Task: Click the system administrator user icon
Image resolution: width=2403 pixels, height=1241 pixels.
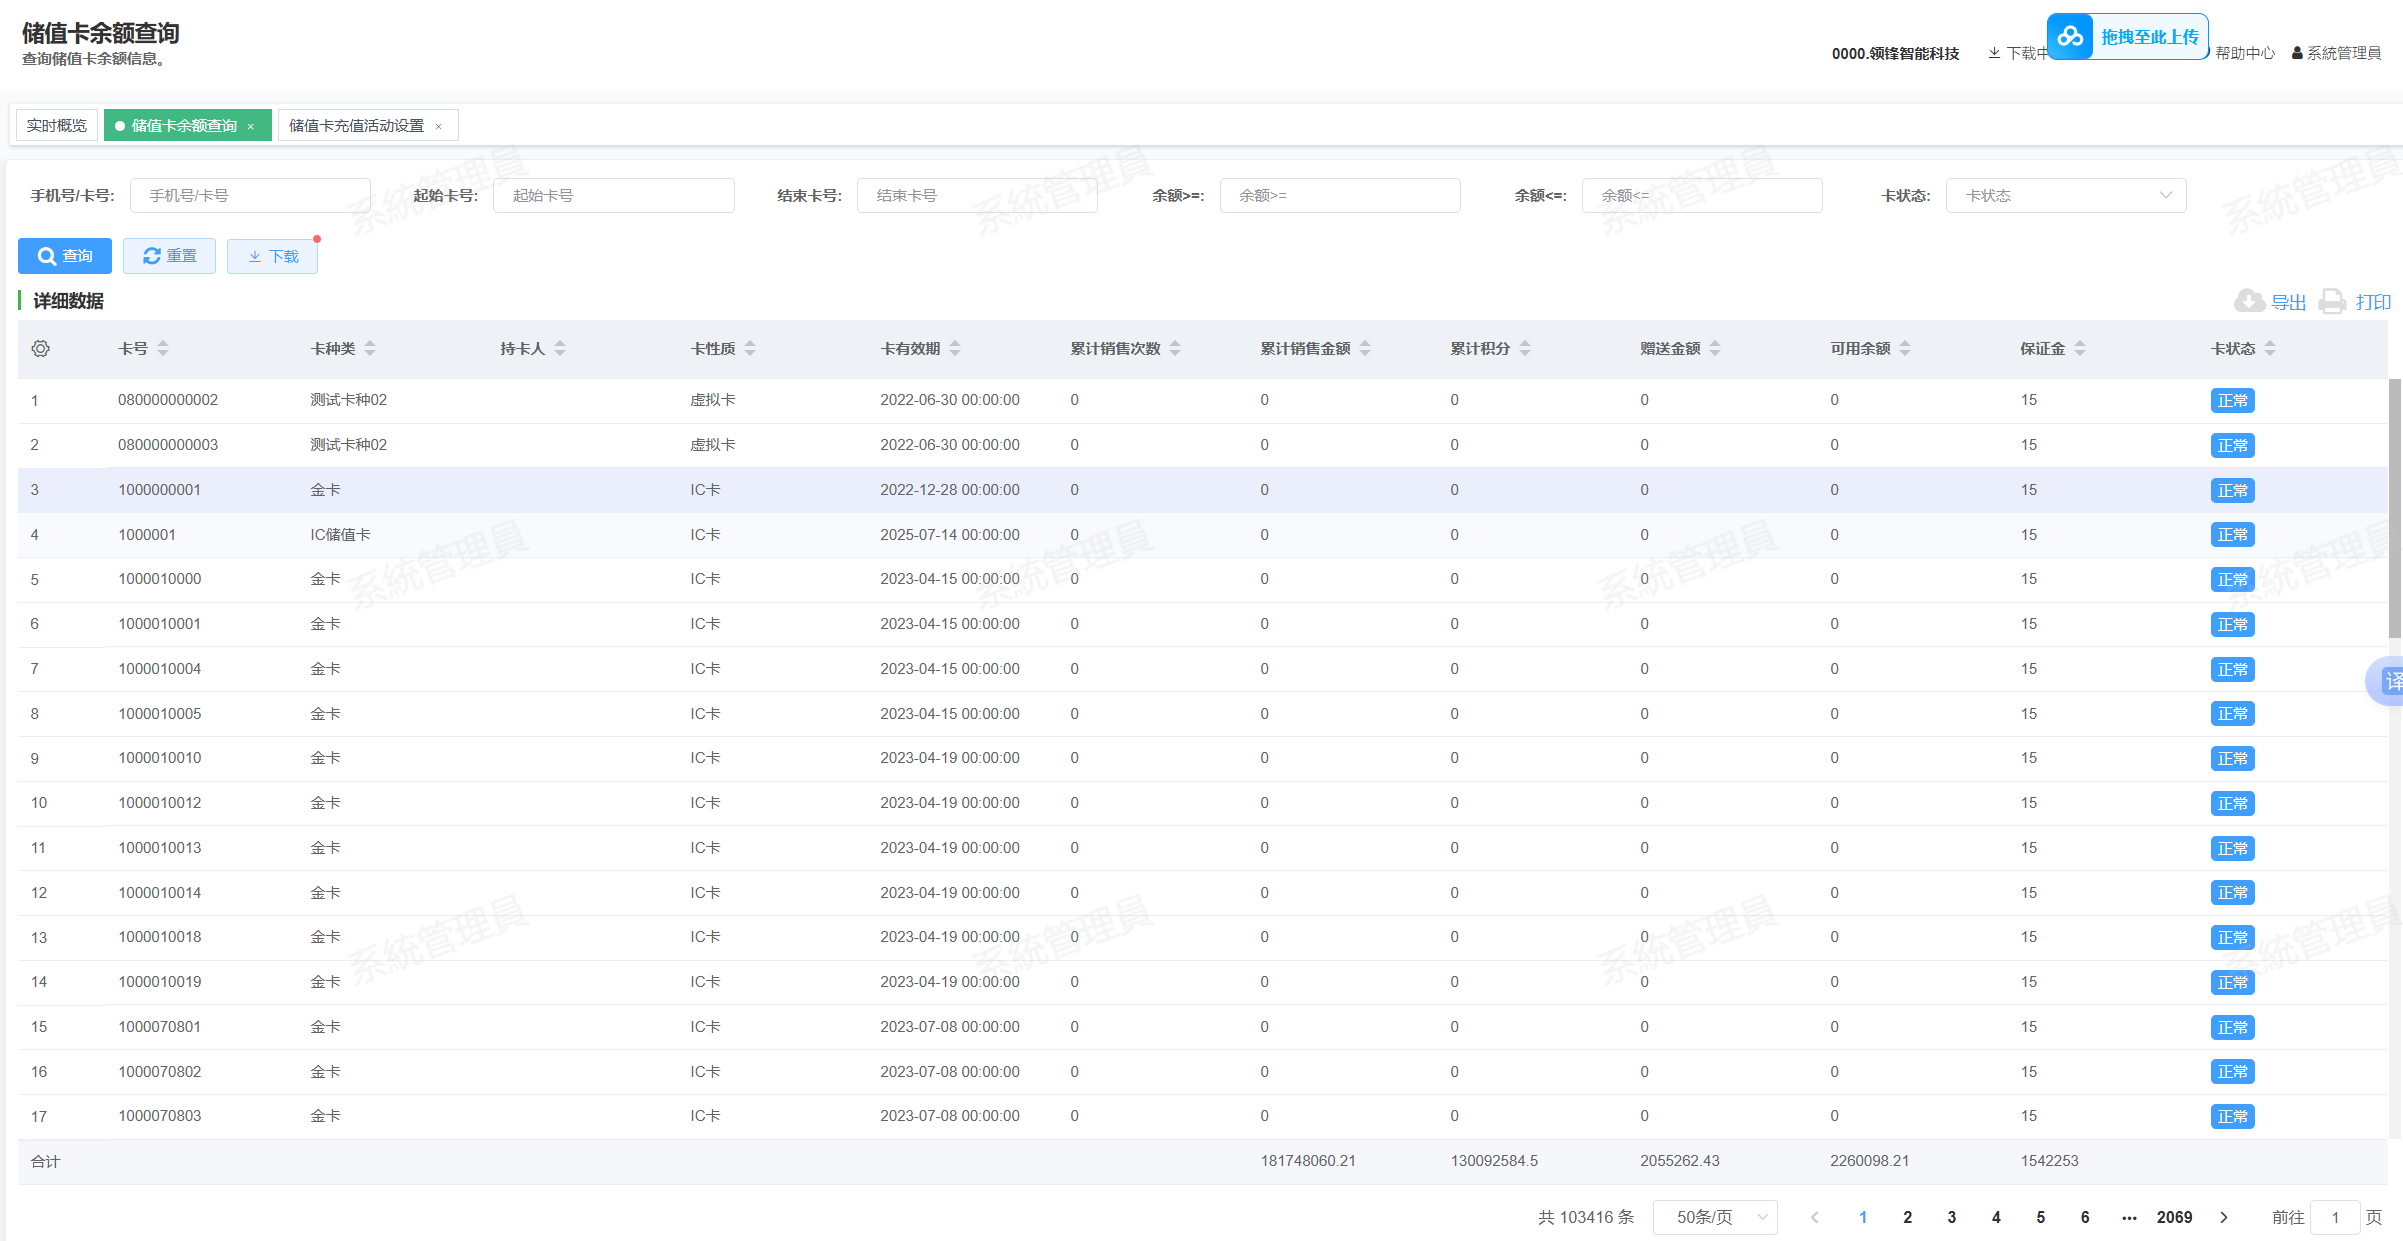Action: (2297, 53)
